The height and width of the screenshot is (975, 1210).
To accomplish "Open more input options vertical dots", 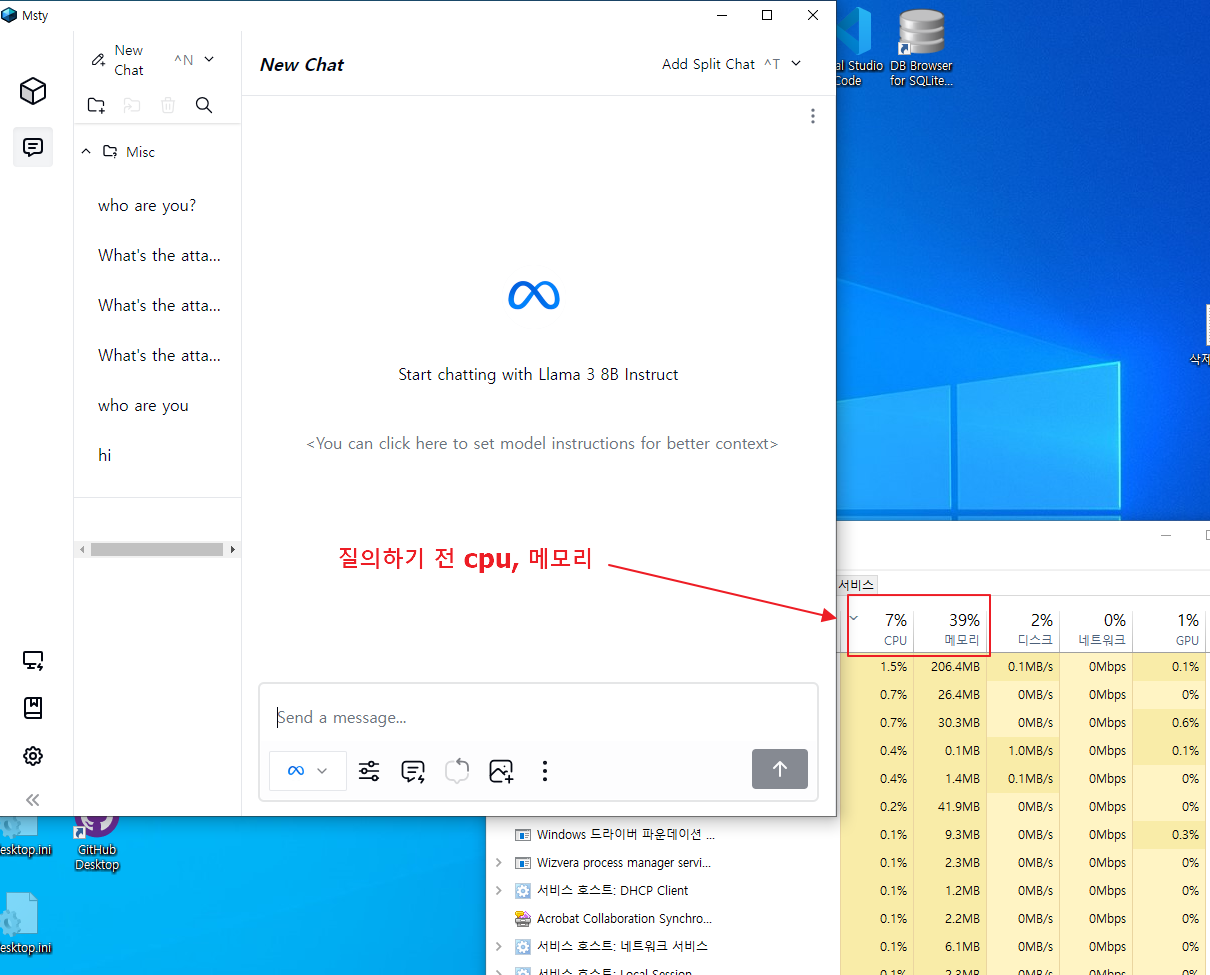I will (x=545, y=771).
